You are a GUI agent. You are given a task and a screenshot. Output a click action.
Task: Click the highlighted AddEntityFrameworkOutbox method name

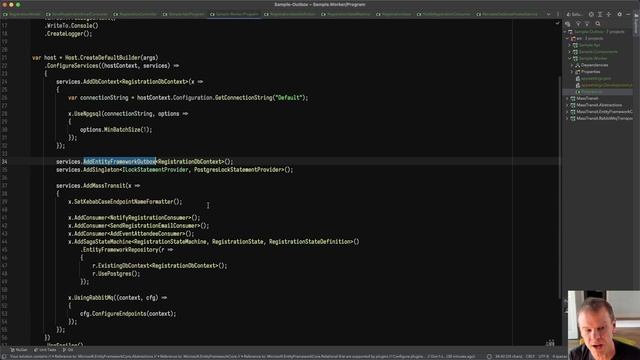tap(120, 162)
